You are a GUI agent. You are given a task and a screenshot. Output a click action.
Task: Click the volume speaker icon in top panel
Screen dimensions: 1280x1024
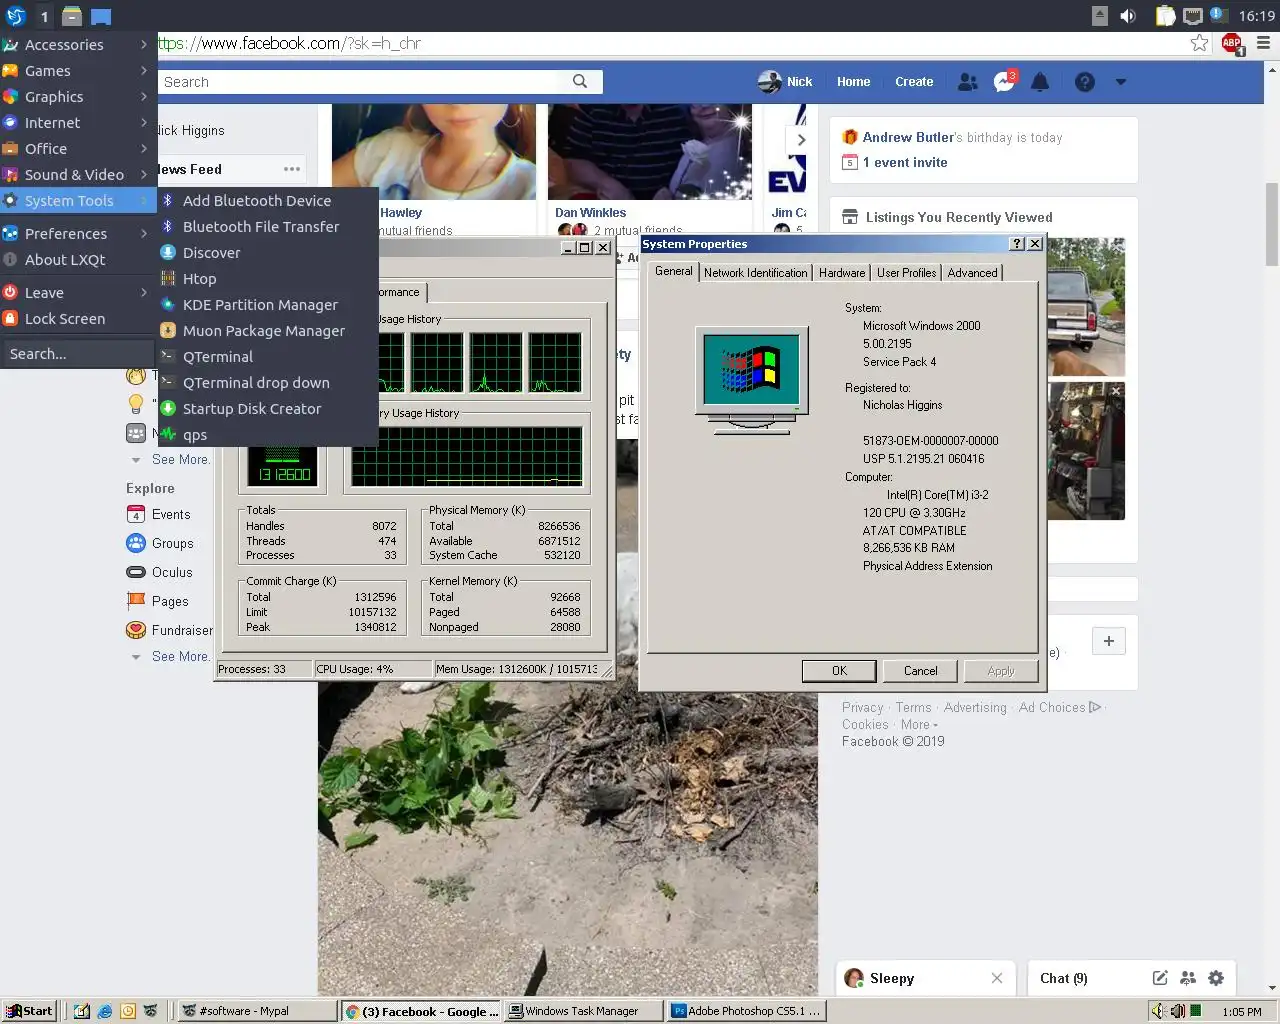[x=1128, y=16]
